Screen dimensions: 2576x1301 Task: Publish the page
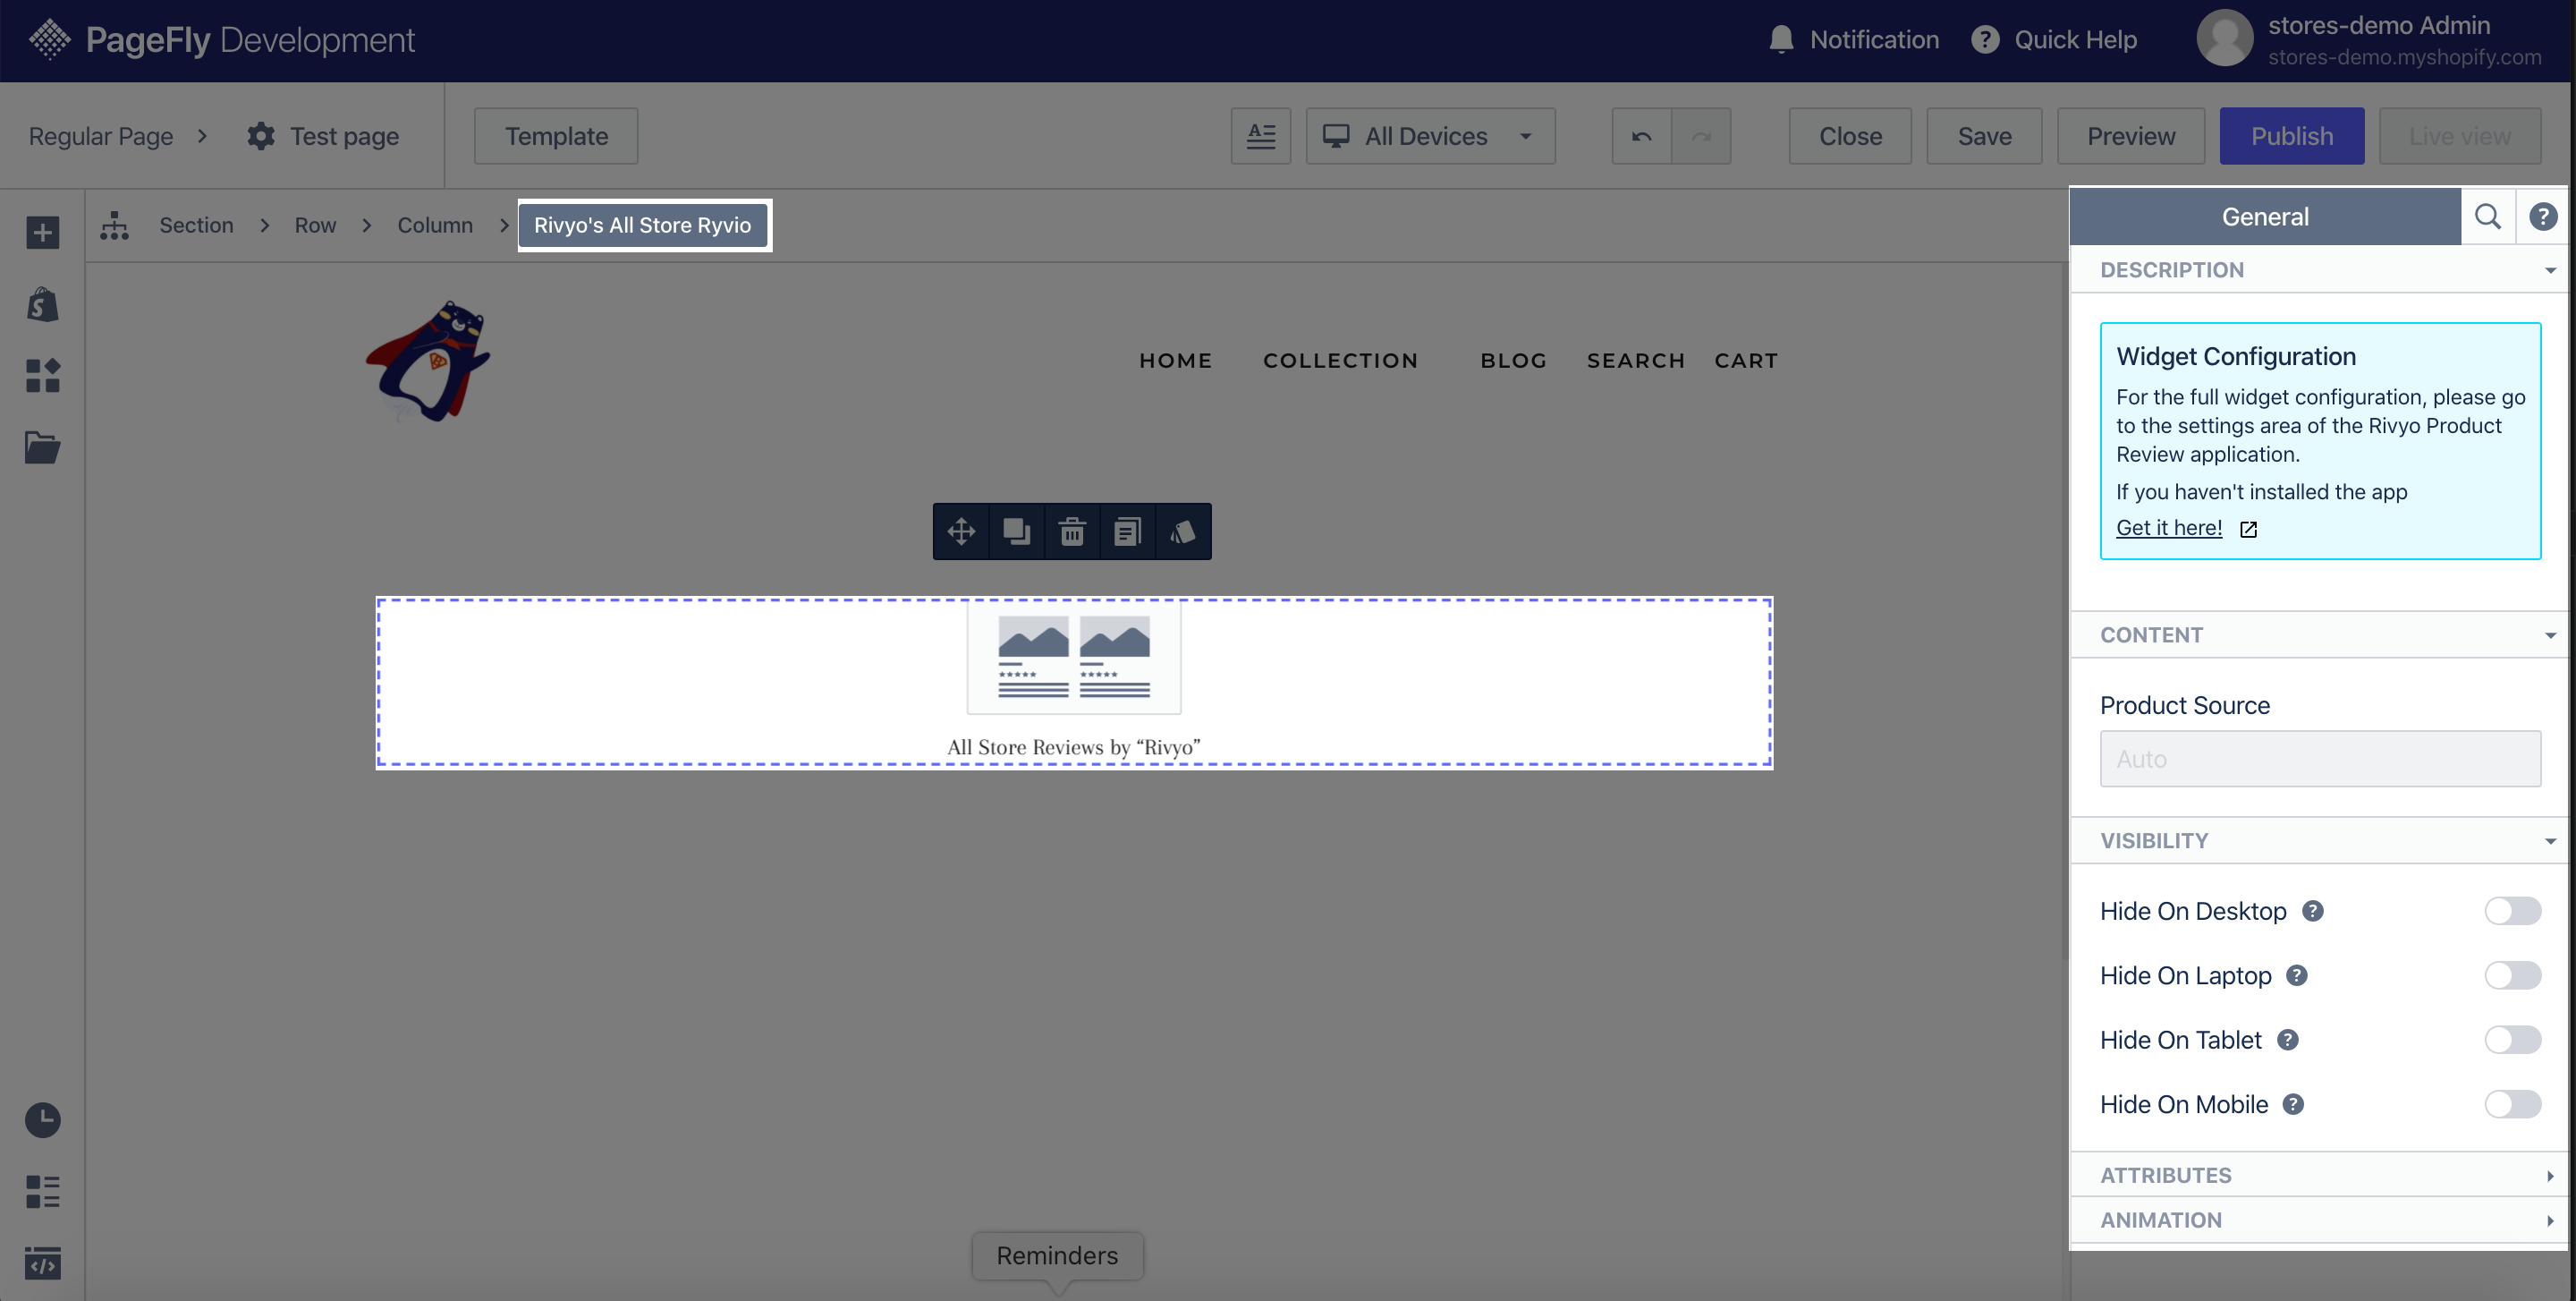click(2292, 136)
